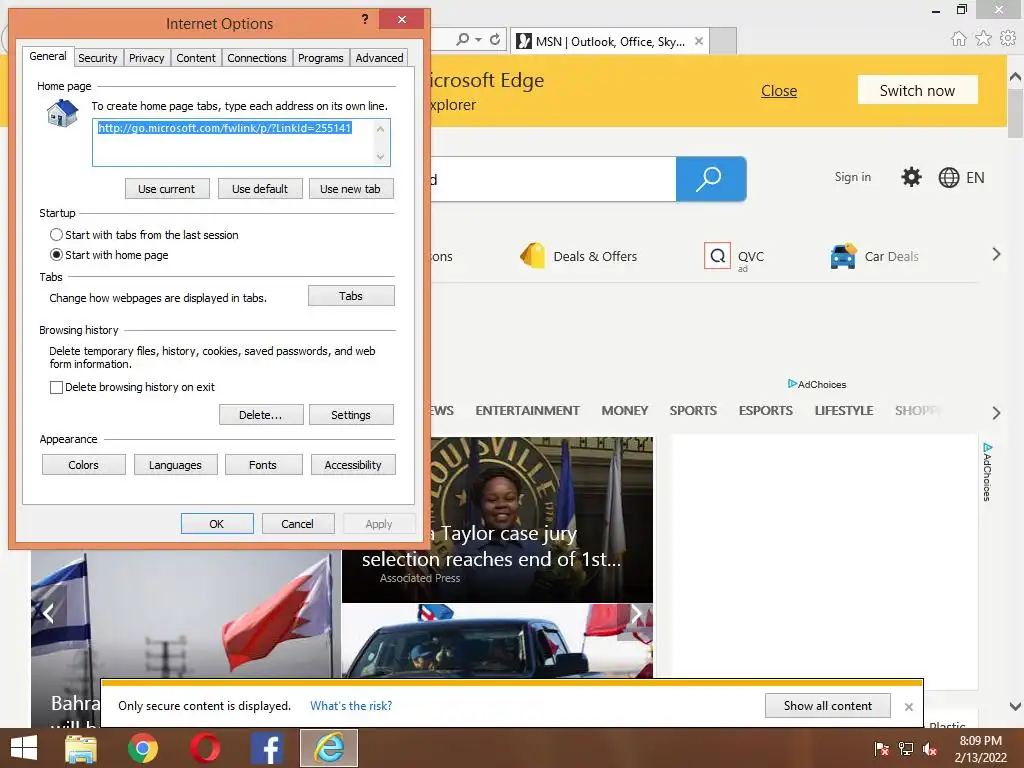Confirm the dialog with OK

click(x=217, y=524)
